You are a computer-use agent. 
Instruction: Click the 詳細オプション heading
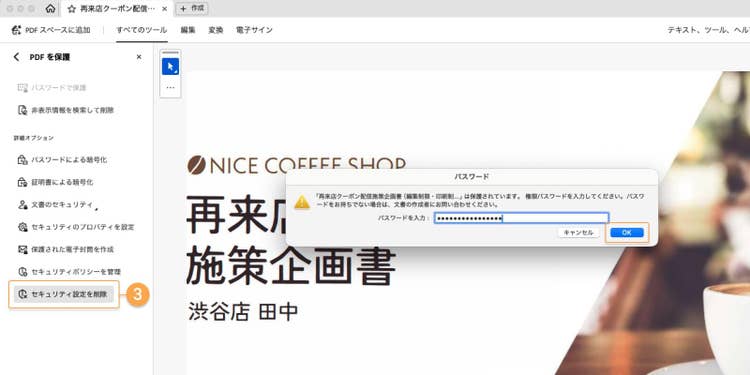tap(33, 138)
